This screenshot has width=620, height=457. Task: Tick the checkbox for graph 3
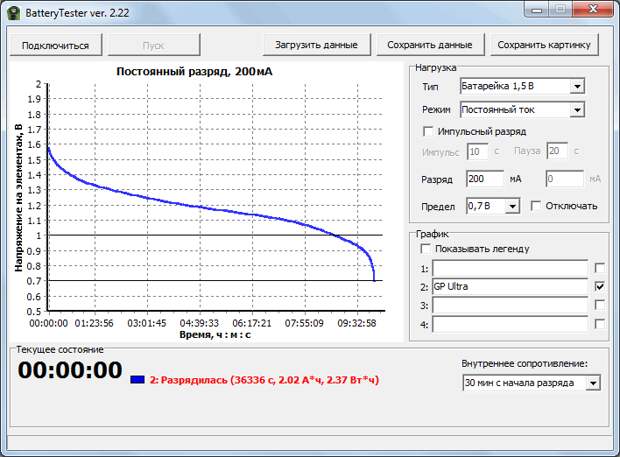click(x=599, y=304)
